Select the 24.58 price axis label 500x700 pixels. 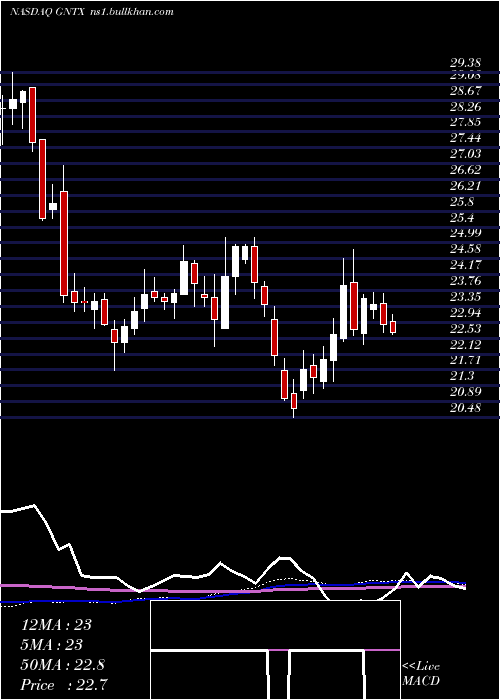coord(465,249)
